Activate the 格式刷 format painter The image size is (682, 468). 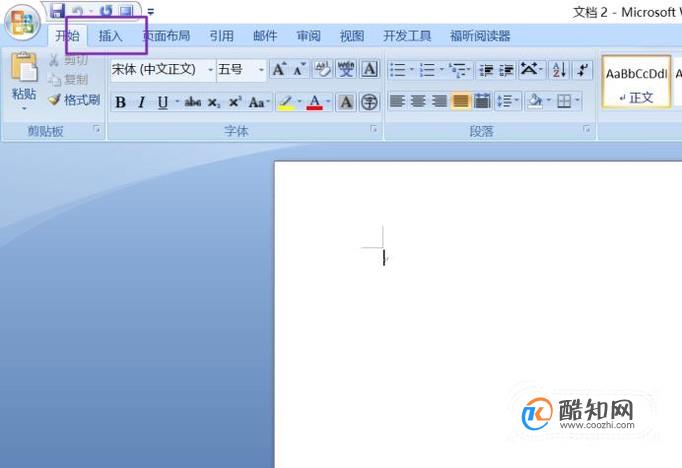point(74,100)
